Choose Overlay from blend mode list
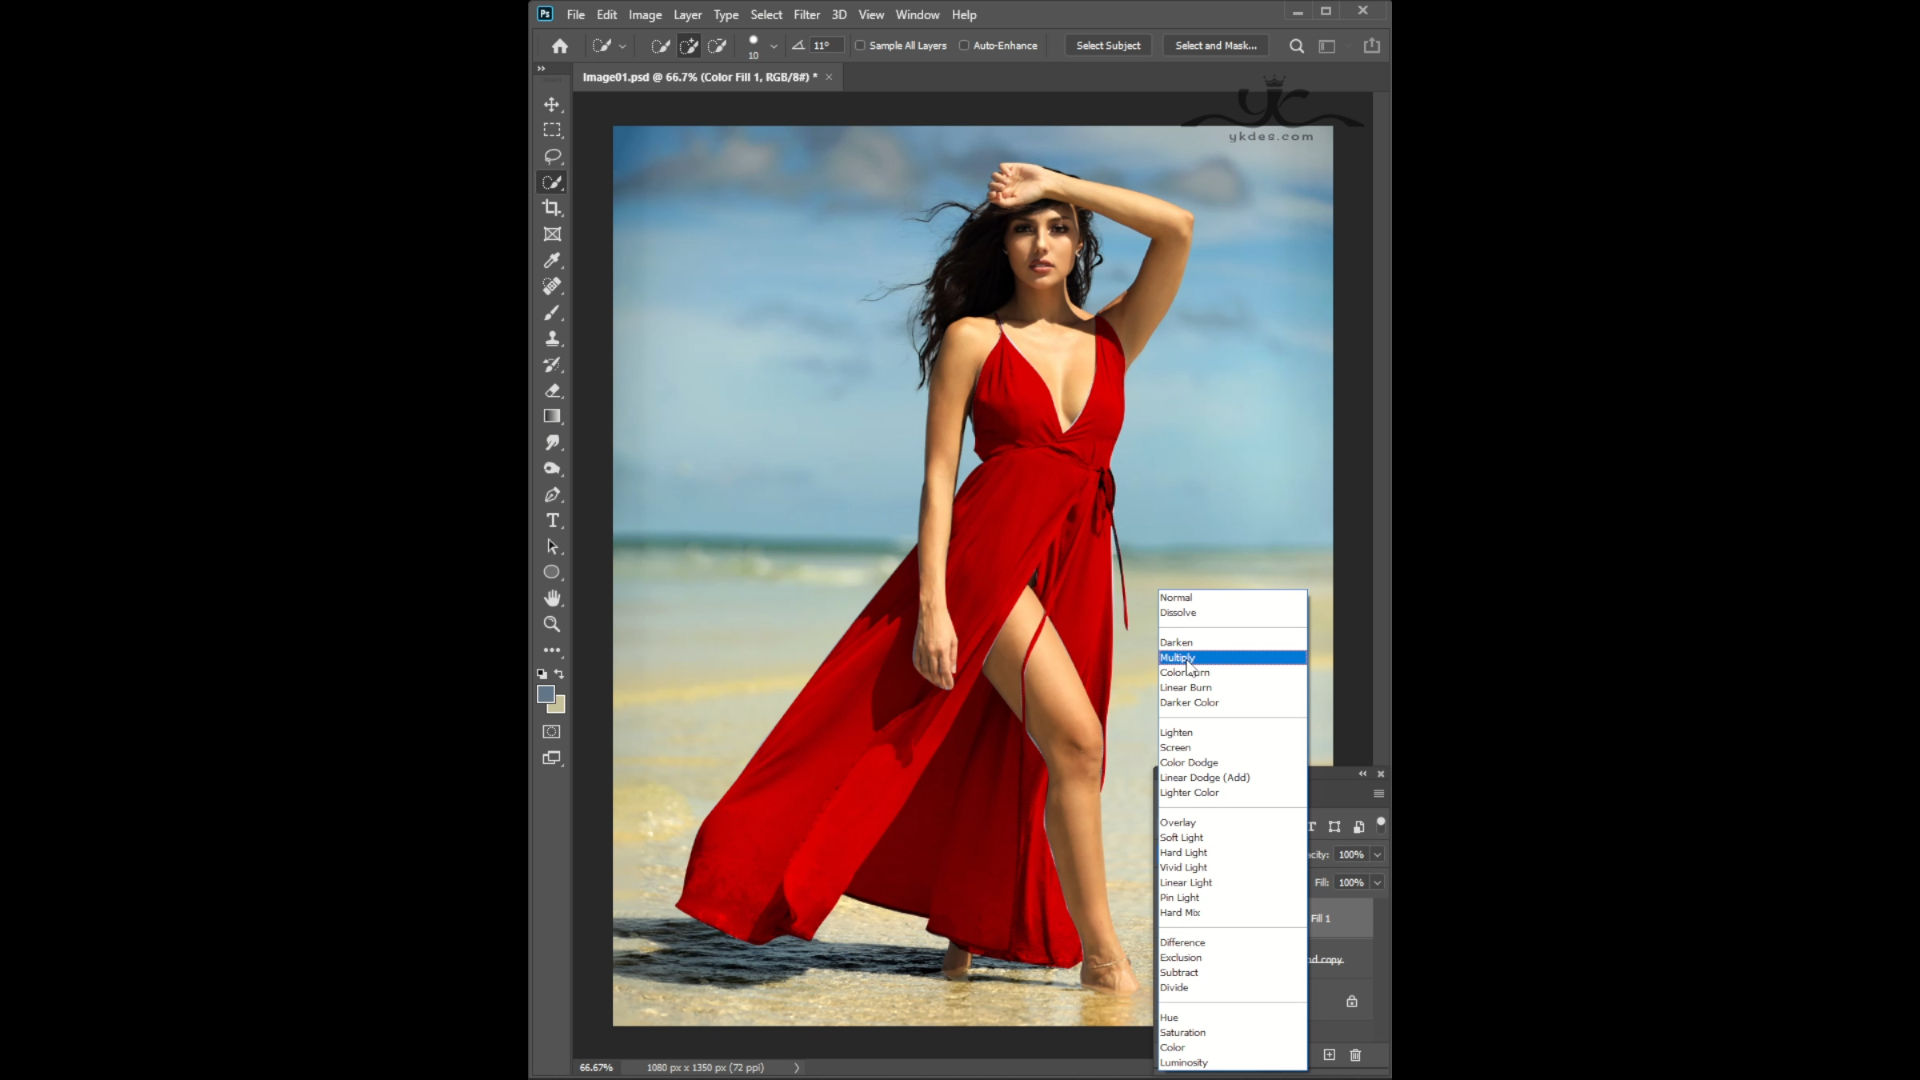This screenshot has height=1080, width=1920. coord(1178,822)
